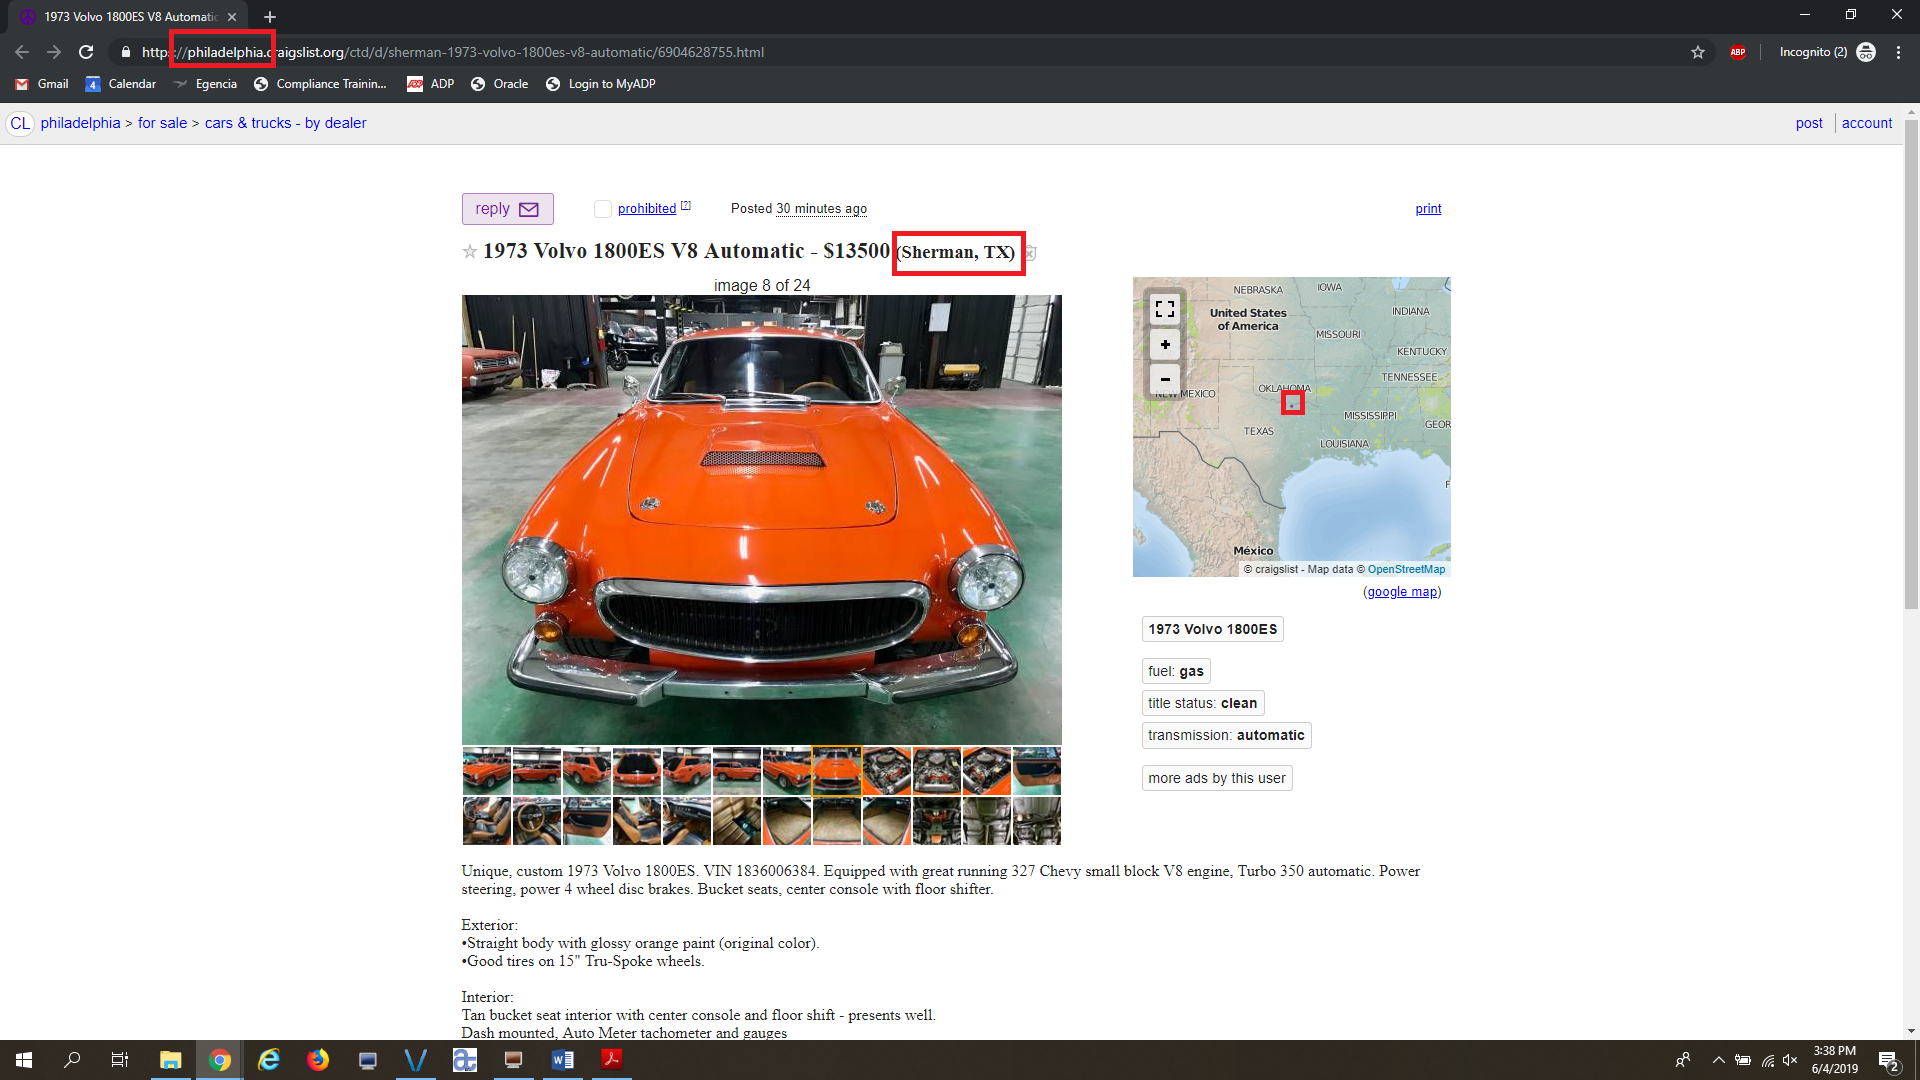Click the volume muted tray icon
This screenshot has width=1920, height=1080.
coord(1790,1060)
